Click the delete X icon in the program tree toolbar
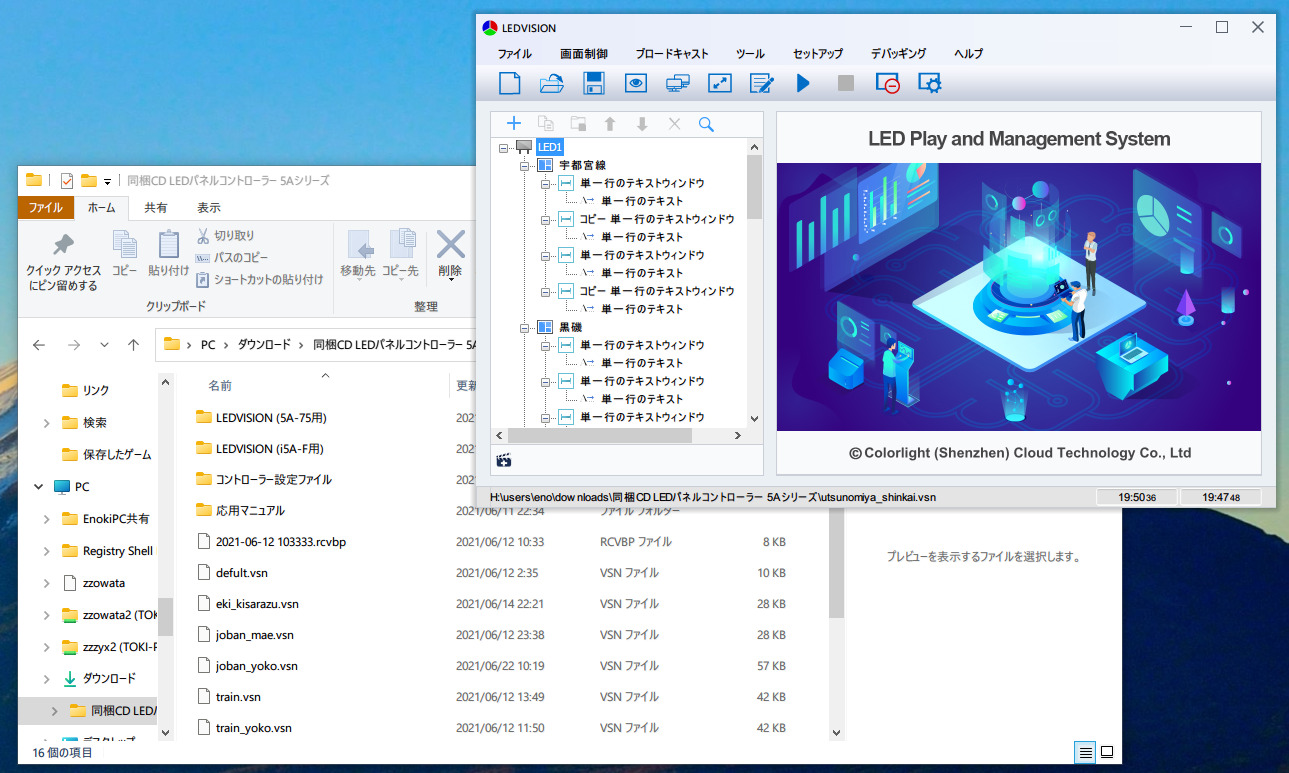Screen dimensions: 1289x773 tap(674, 124)
